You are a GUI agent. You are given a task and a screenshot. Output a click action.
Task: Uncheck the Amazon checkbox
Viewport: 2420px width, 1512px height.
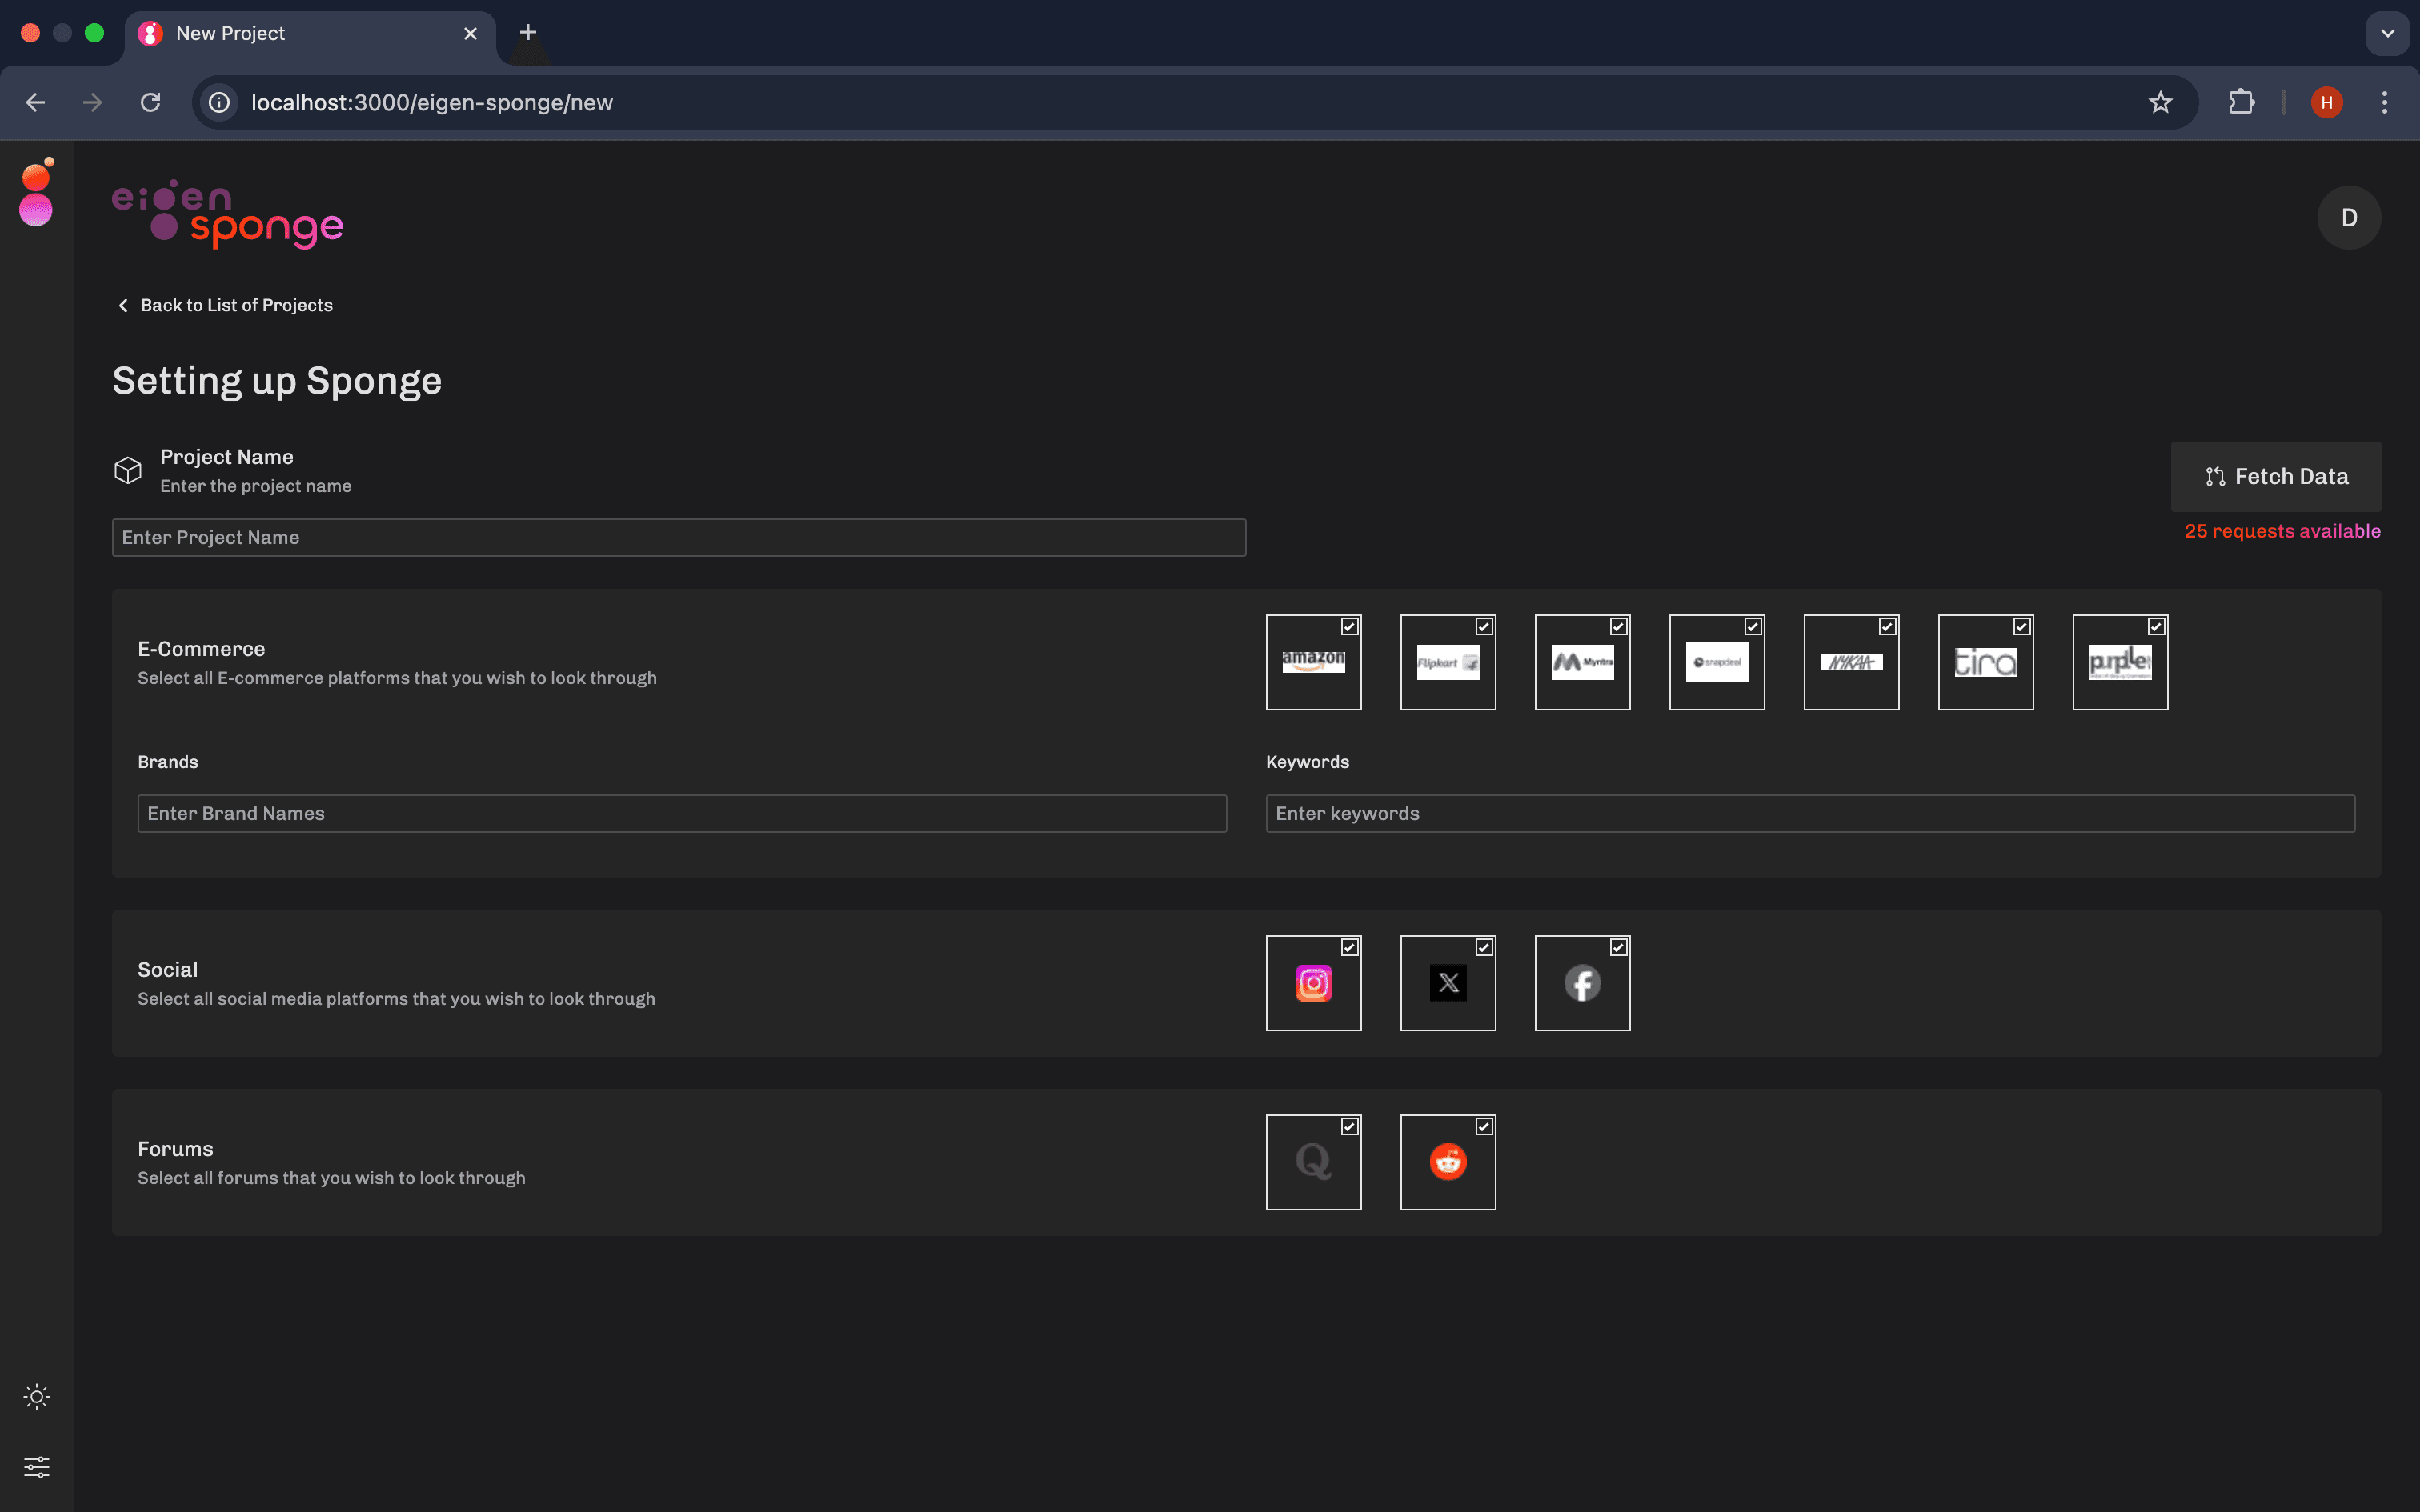point(1350,627)
